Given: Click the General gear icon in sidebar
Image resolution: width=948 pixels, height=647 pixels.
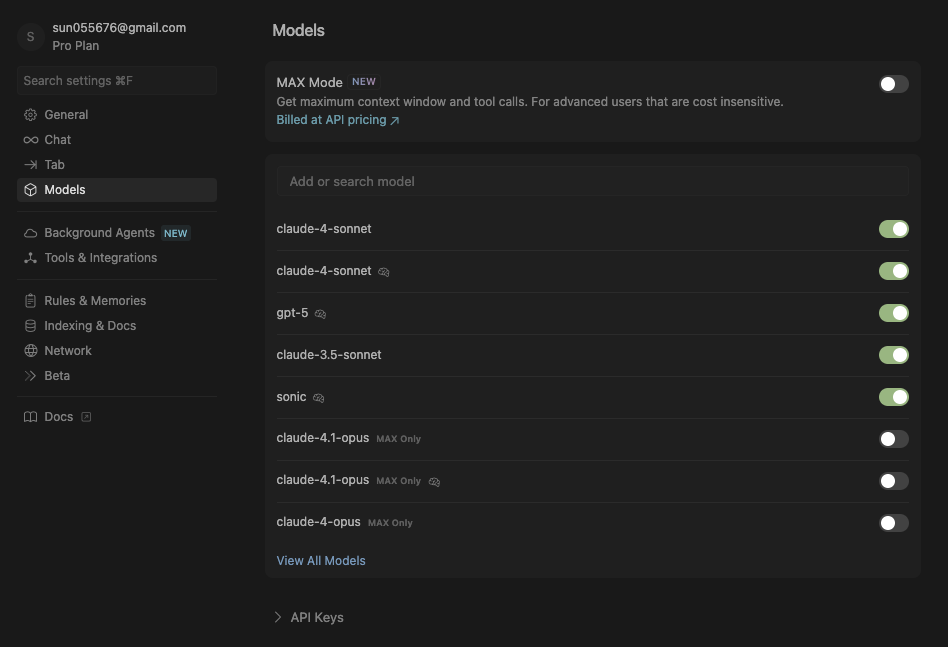Looking at the screenshot, I should (x=31, y=115).
